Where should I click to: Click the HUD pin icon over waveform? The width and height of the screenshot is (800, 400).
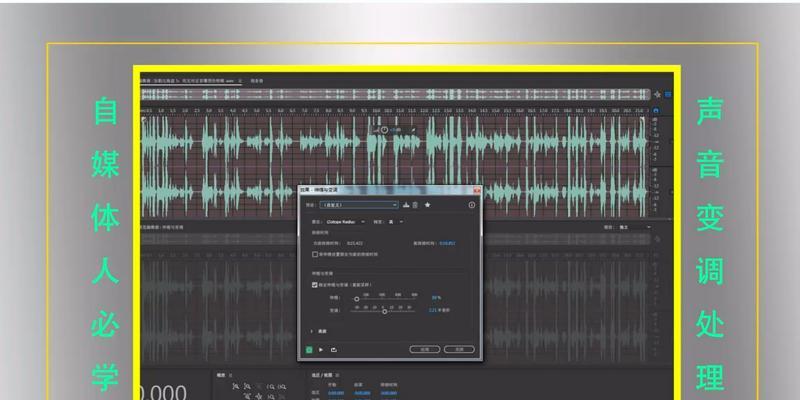coord(413,131)
